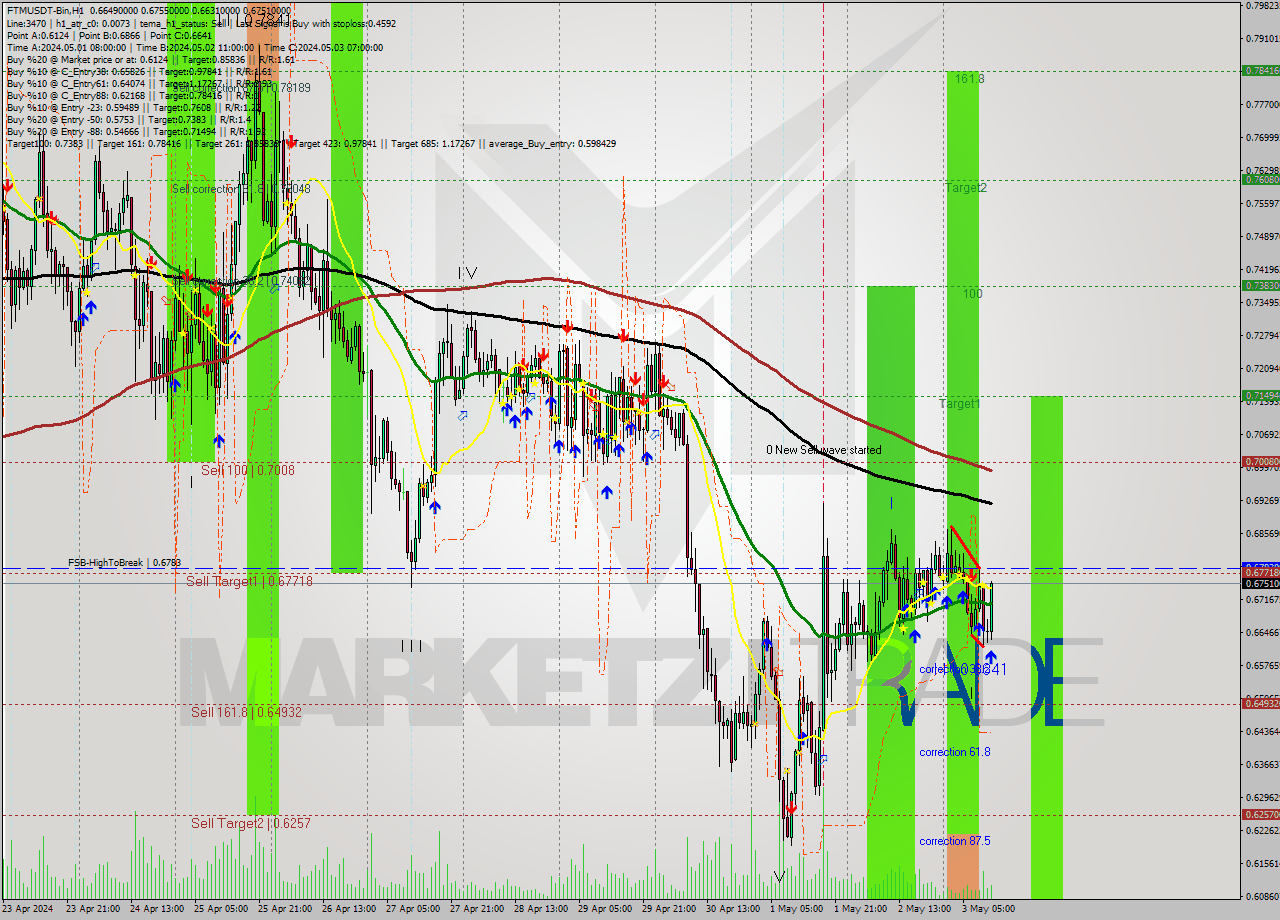The width and height of the screenshot is (1280, 920).
Task: Click the 0.65765 price axis value
Action: tap(1261, 665)
